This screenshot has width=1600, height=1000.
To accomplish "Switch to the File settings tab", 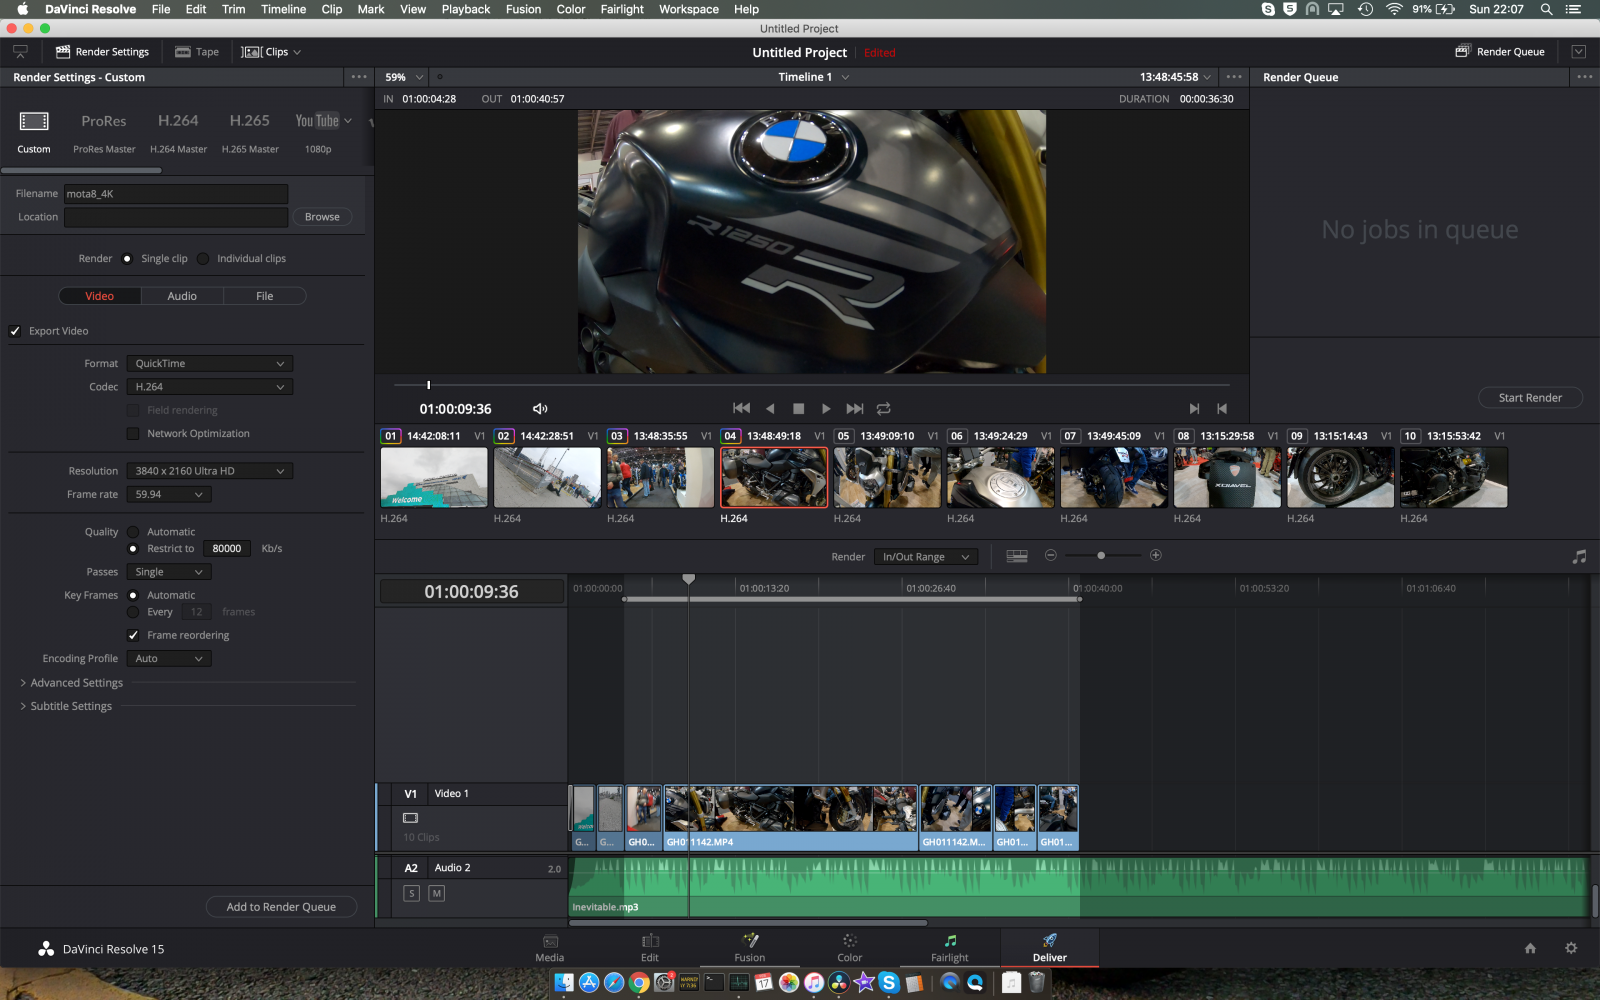I will (x=265, y=296).
